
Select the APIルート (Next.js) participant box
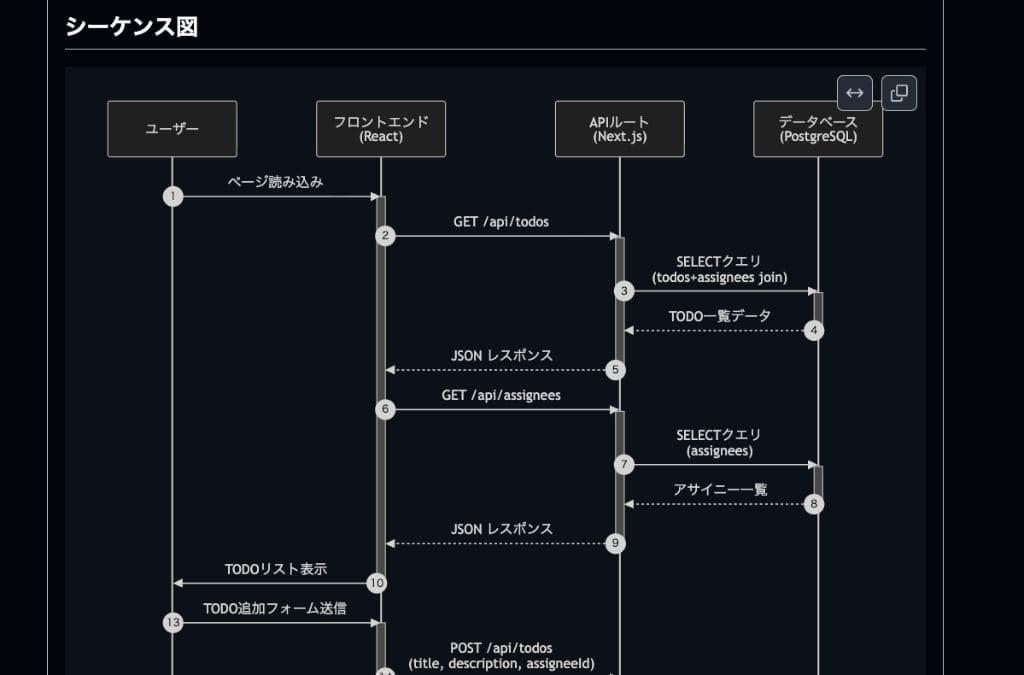click(x=618, y=129)
